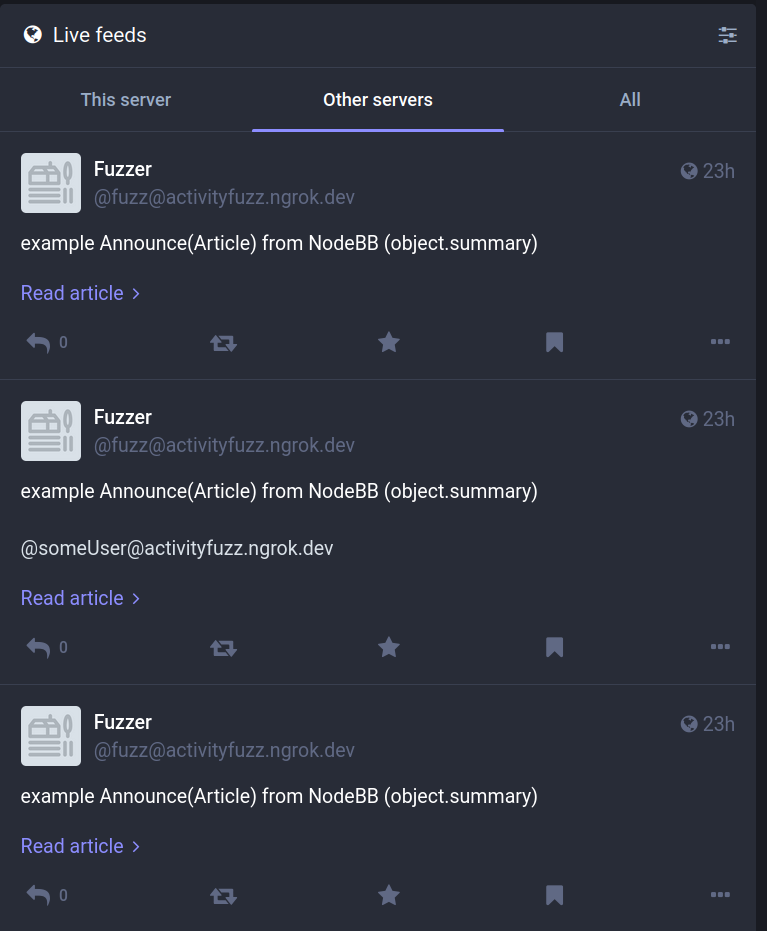Open the first post's Fuzzer avatar
This screenshot has width=767, height=931.
[x=51, y=183]
